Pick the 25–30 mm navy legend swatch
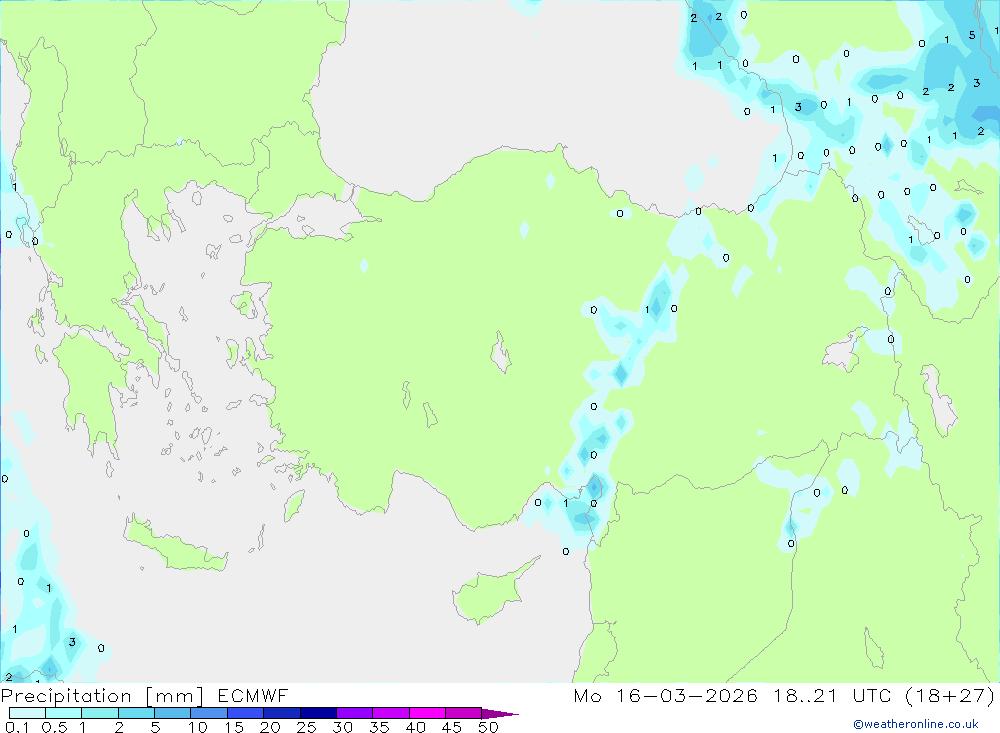Image resolution: width=1000 pixels, height=733 pixels. tap(318, 713)
